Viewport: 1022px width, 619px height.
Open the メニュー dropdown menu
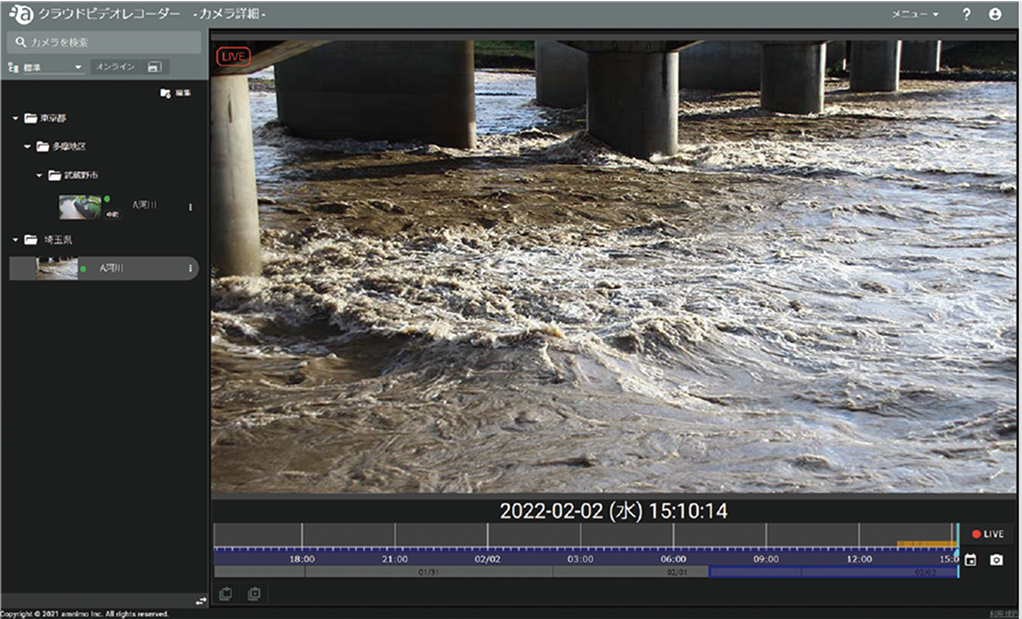[914, 14]
